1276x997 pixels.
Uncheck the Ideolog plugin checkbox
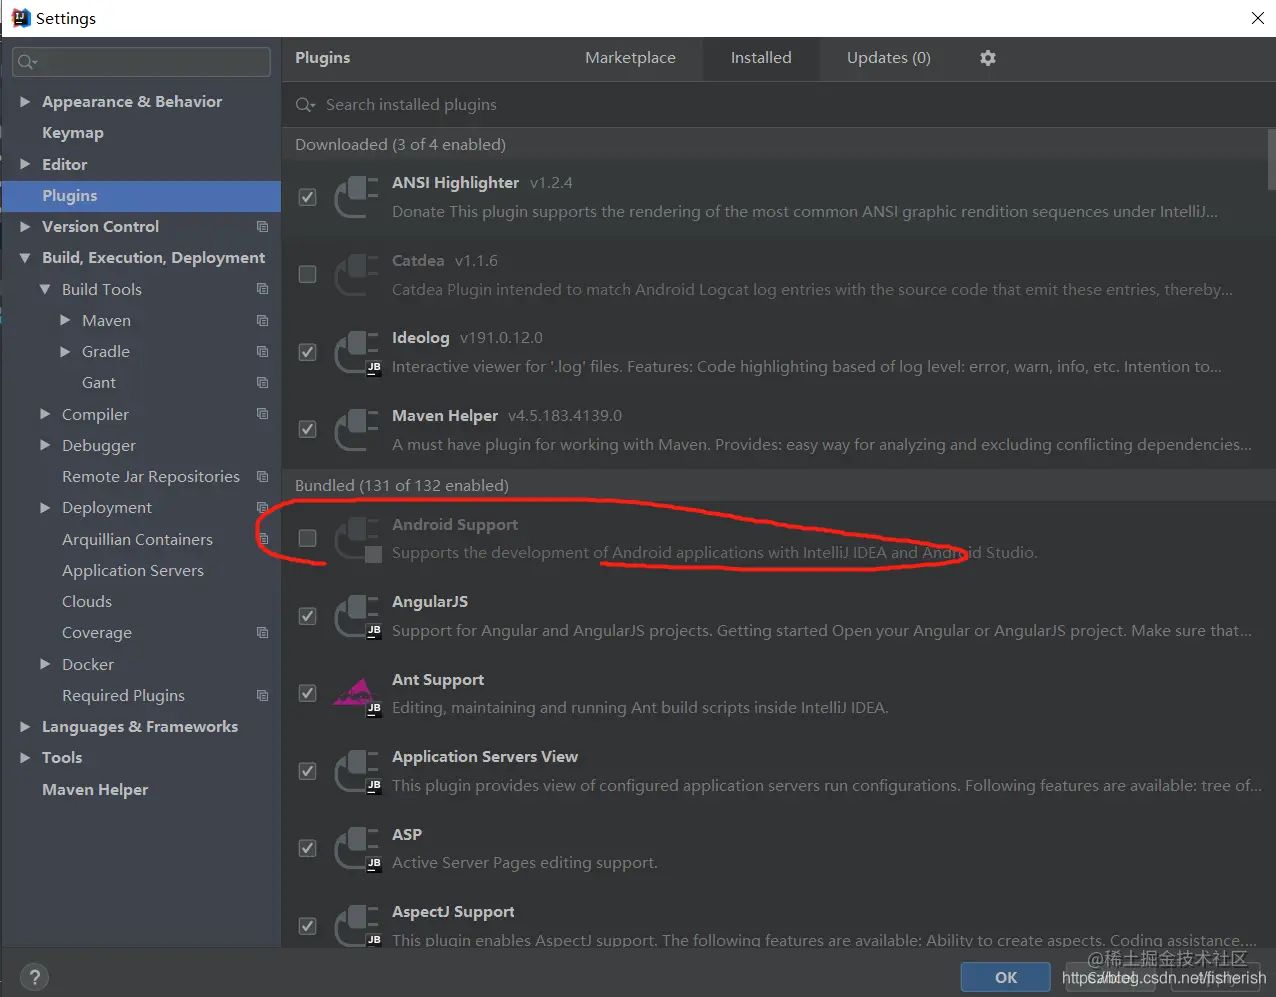308,352
